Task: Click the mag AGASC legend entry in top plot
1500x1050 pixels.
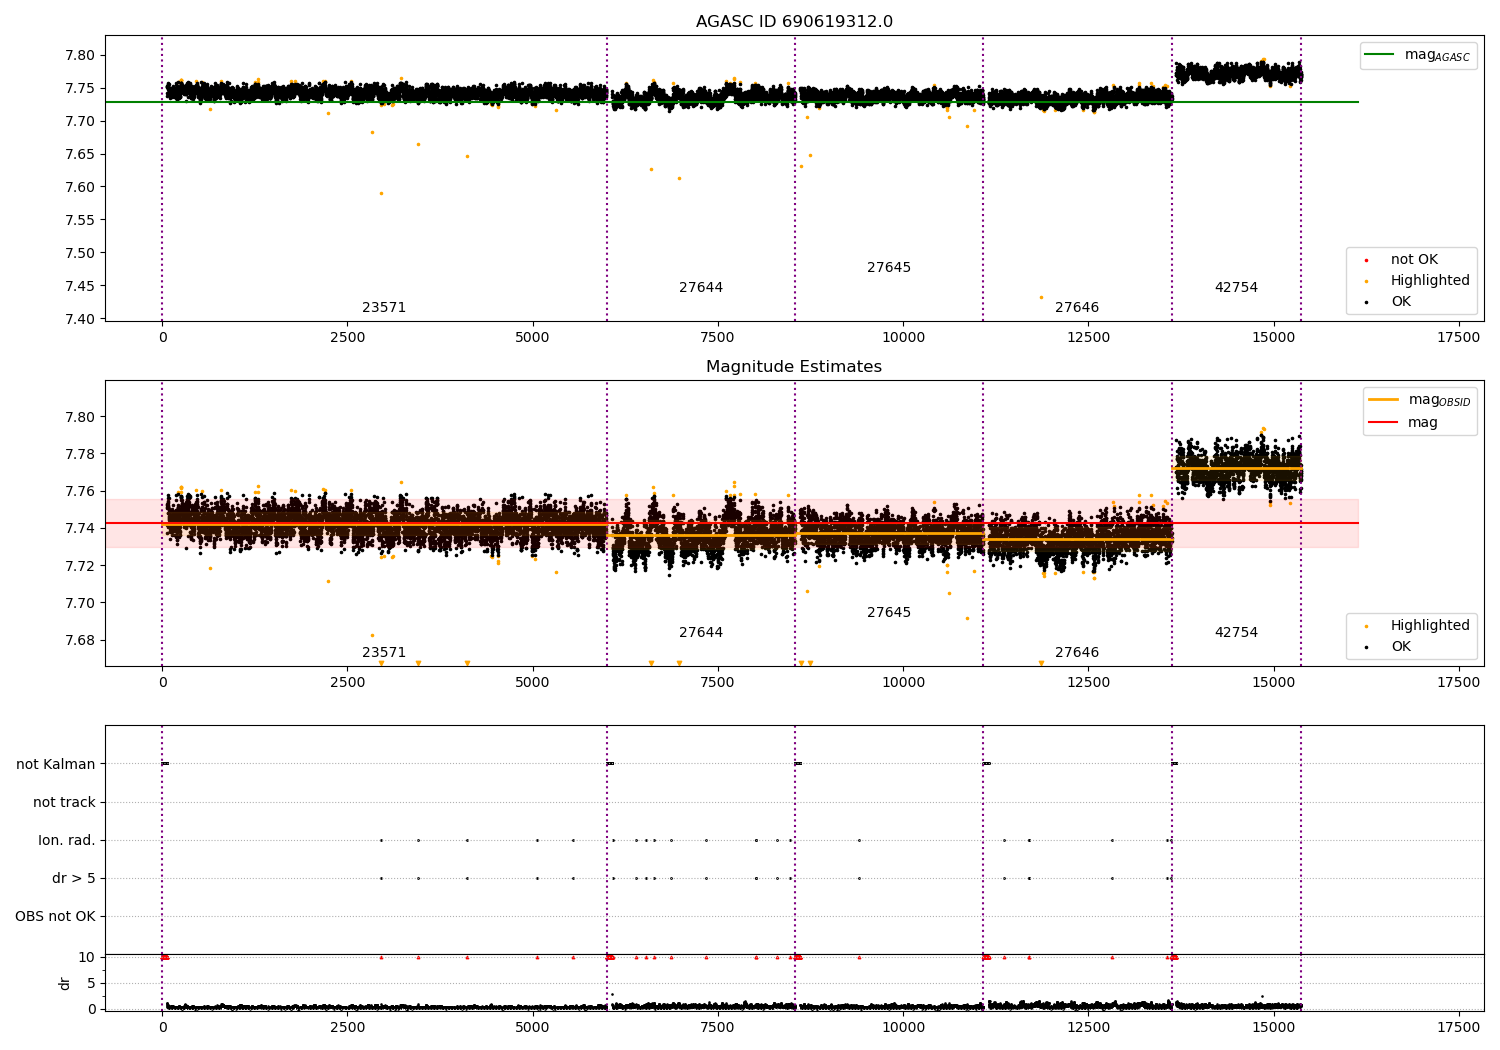Action: click(1418, 55)
